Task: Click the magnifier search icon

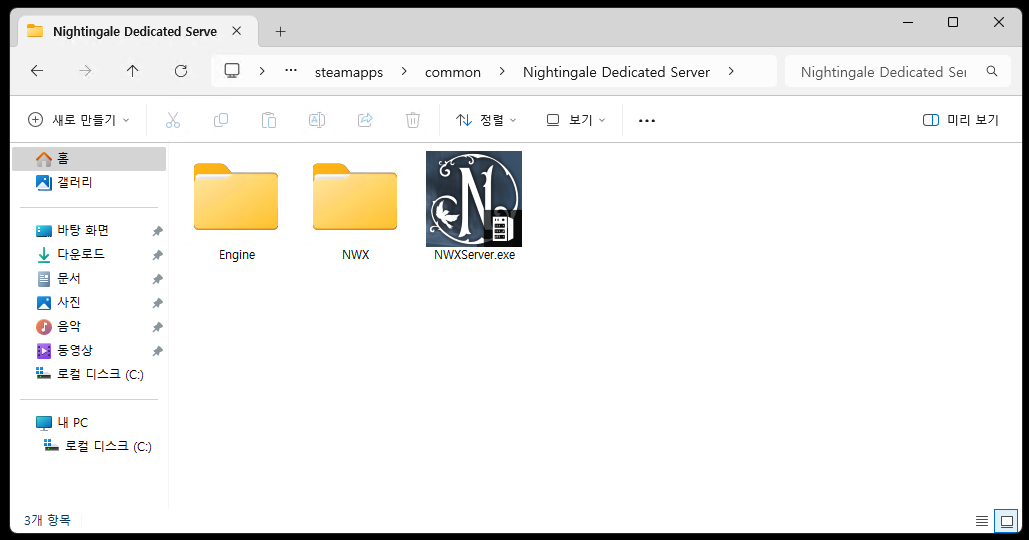Action: tap(992, 72)
